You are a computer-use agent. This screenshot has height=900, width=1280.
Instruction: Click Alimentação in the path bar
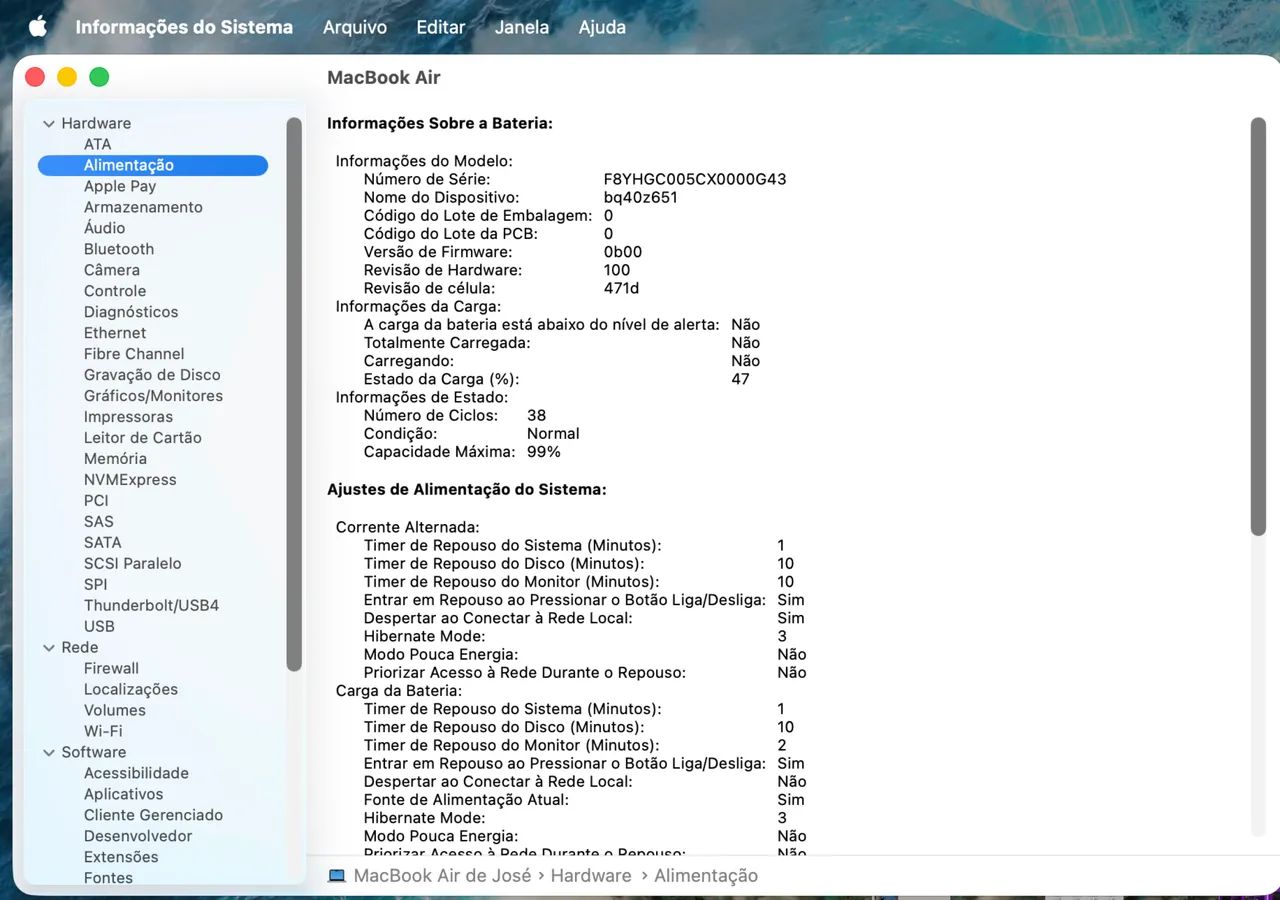pyautogui.click(x=706, y=876)
